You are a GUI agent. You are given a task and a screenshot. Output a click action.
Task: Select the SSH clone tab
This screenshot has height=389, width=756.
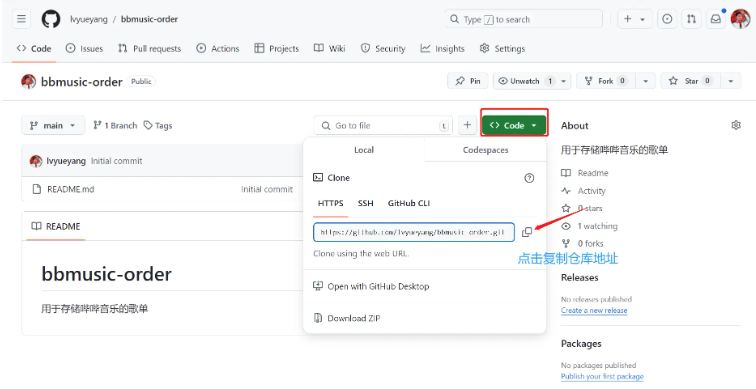tap(365, 203)
